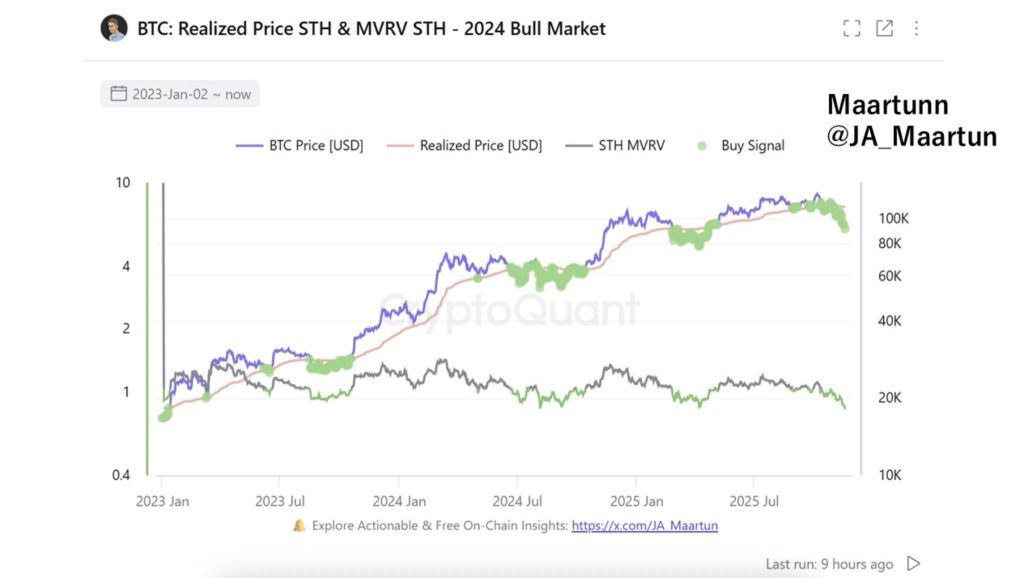Open the three-dot options menu
The image size is (1024, 578).
[x=916, y=28]
